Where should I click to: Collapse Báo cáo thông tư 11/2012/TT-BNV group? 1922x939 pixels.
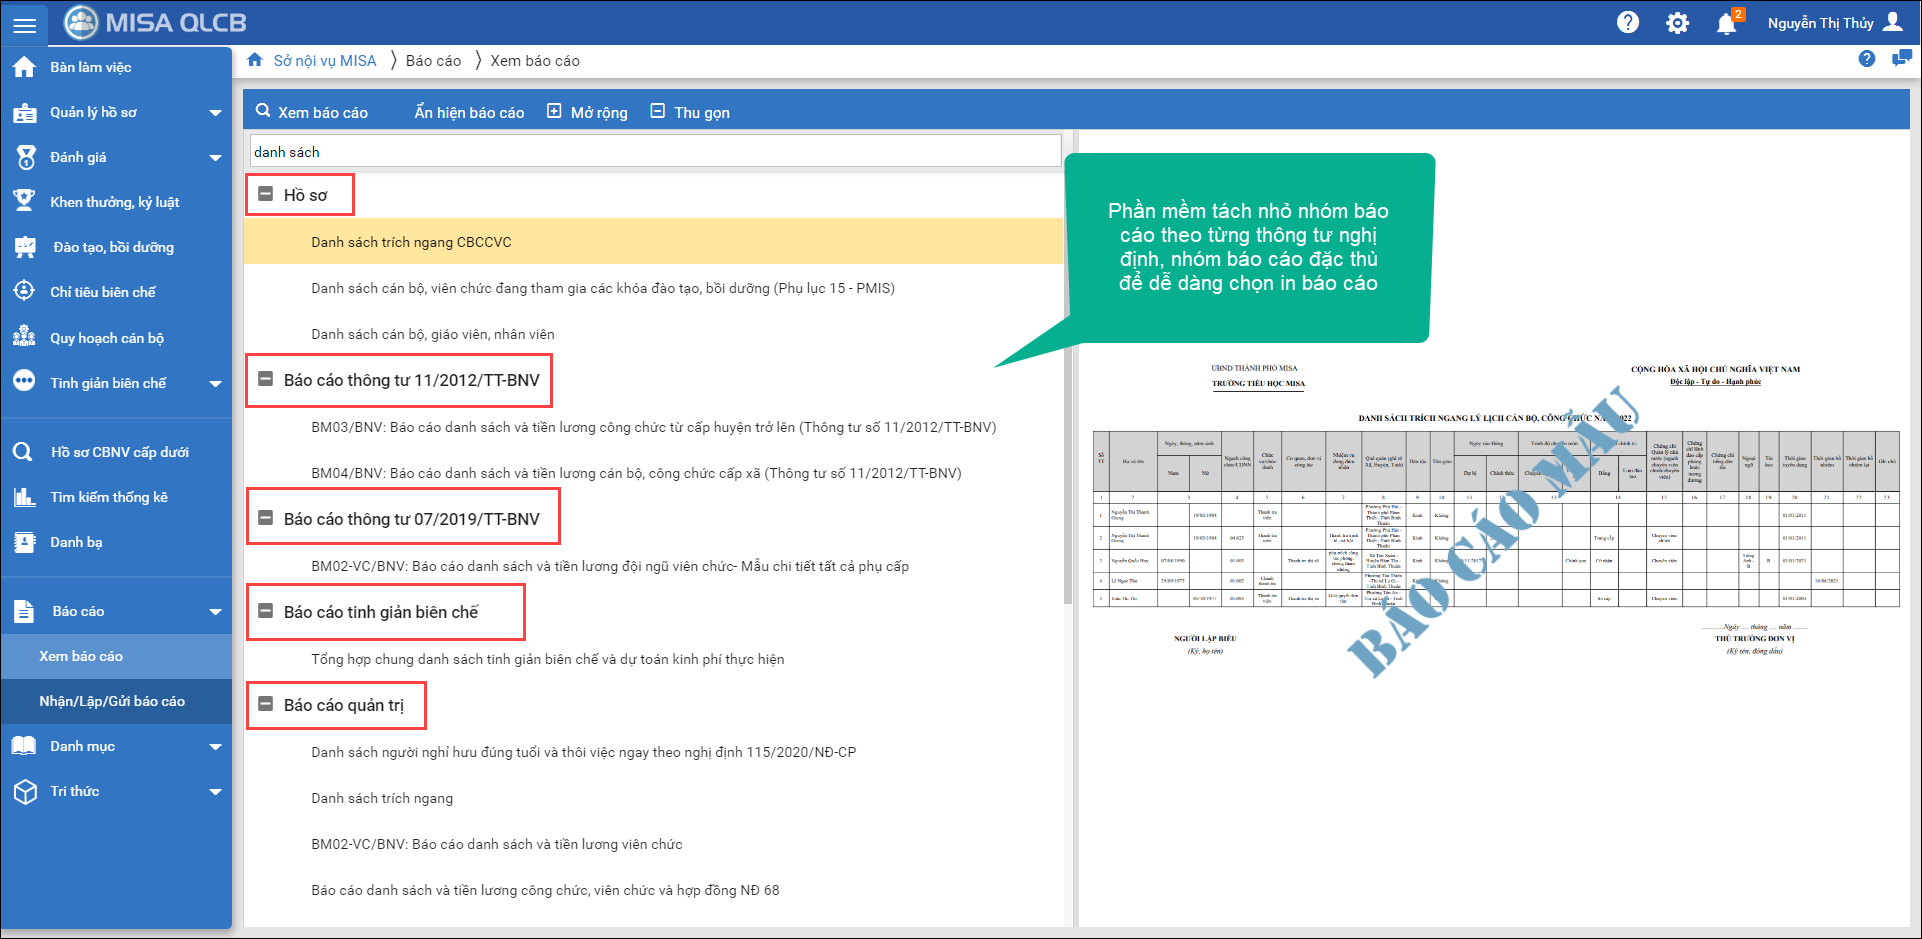[x=266, y=379]
